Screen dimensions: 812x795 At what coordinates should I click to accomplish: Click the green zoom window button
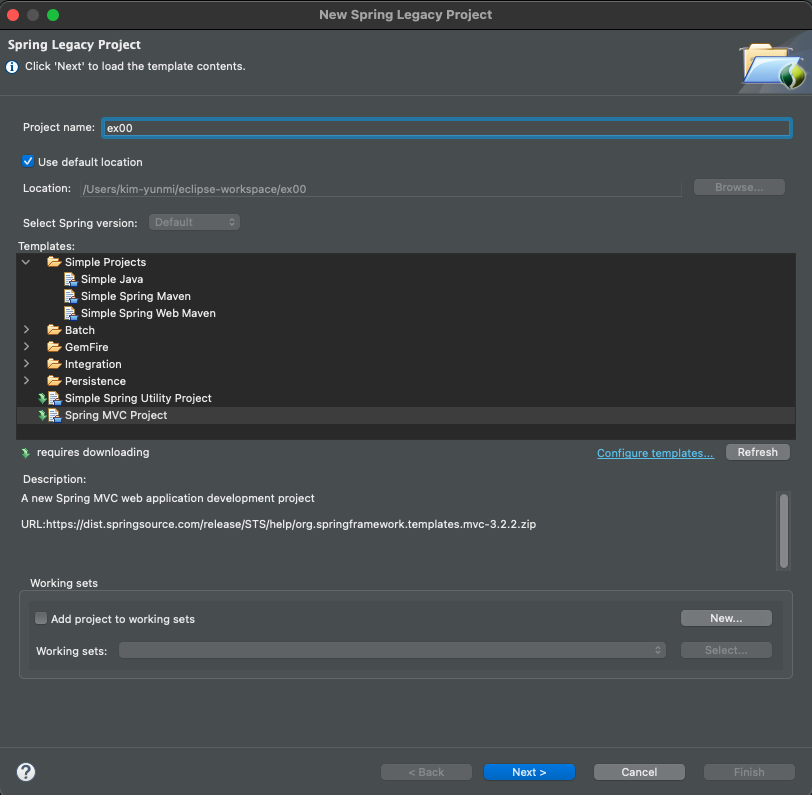[x=53, y=15]
